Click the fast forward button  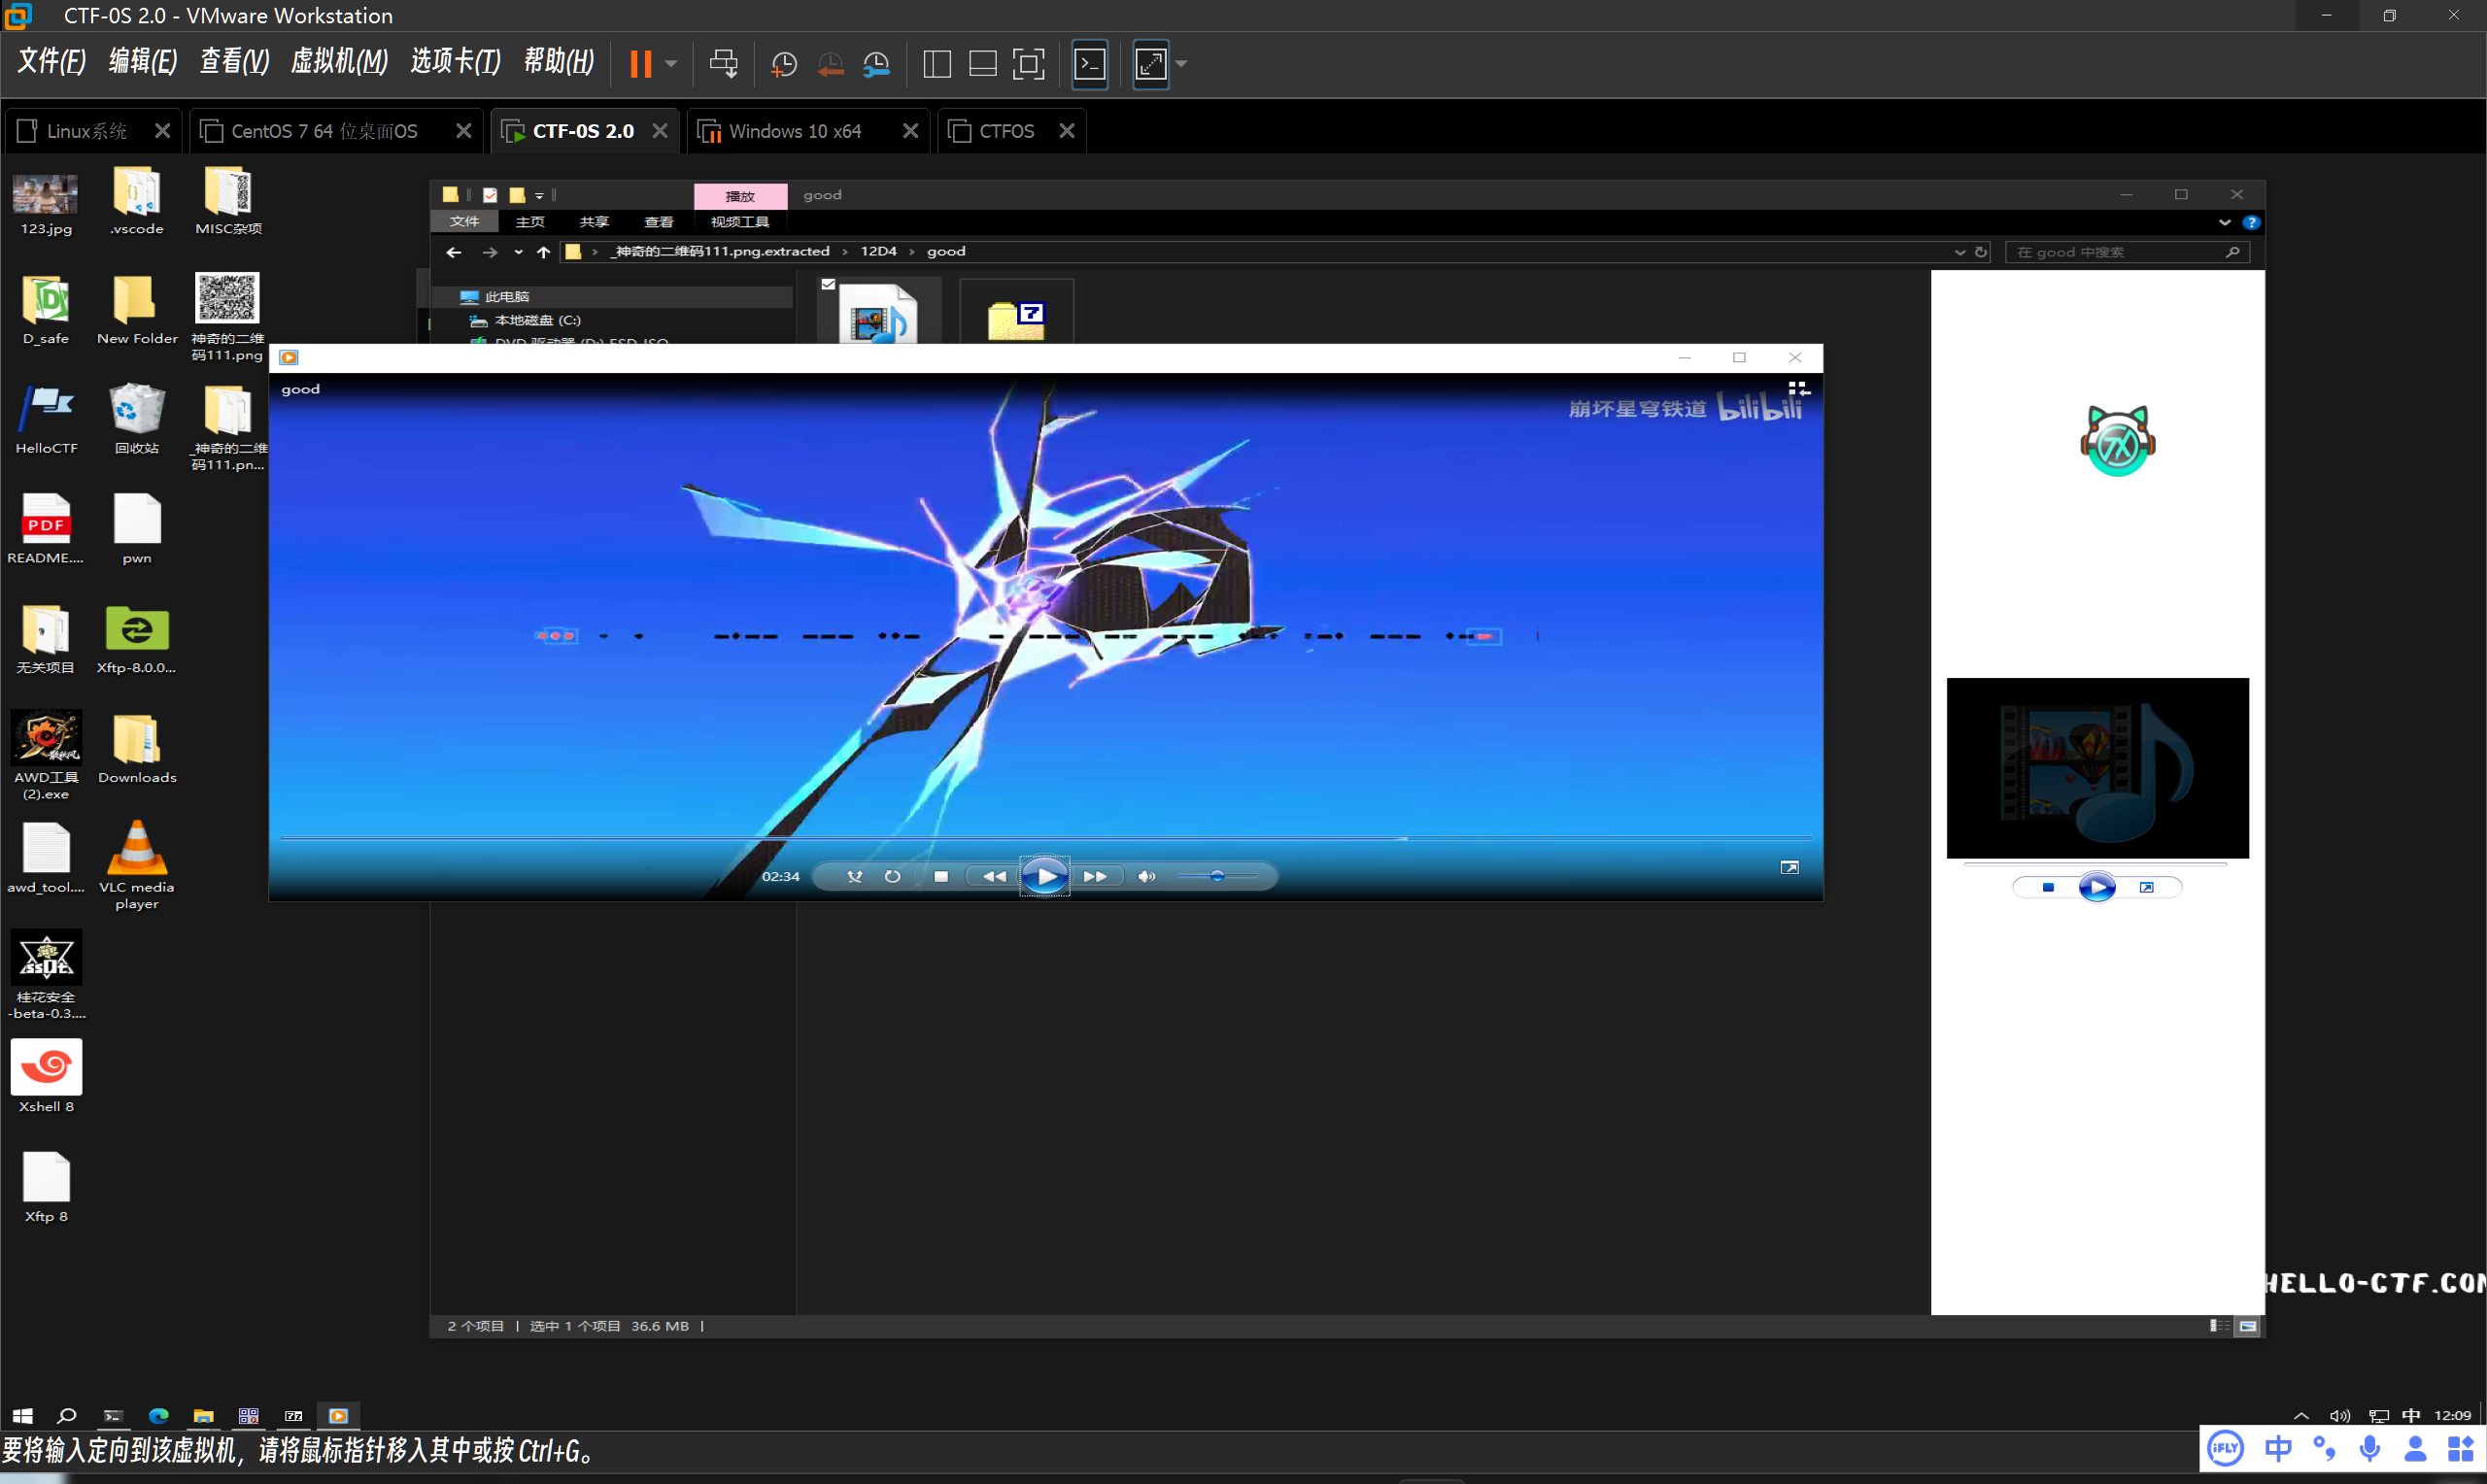(x=1095, y=876)
